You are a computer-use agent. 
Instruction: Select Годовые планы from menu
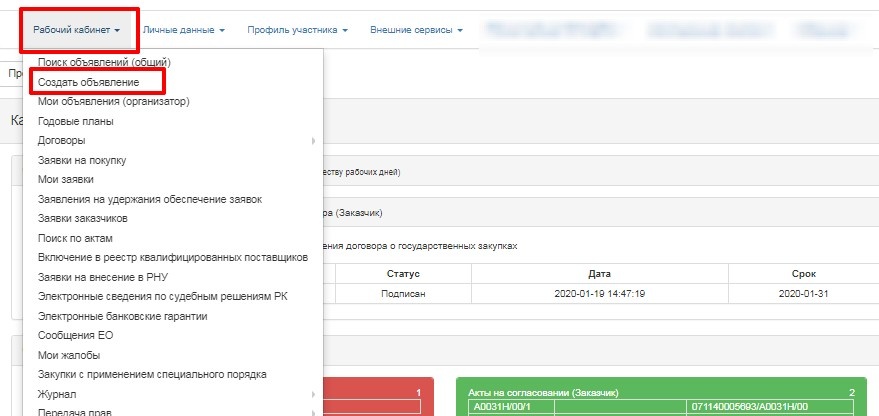pos(75,121)
